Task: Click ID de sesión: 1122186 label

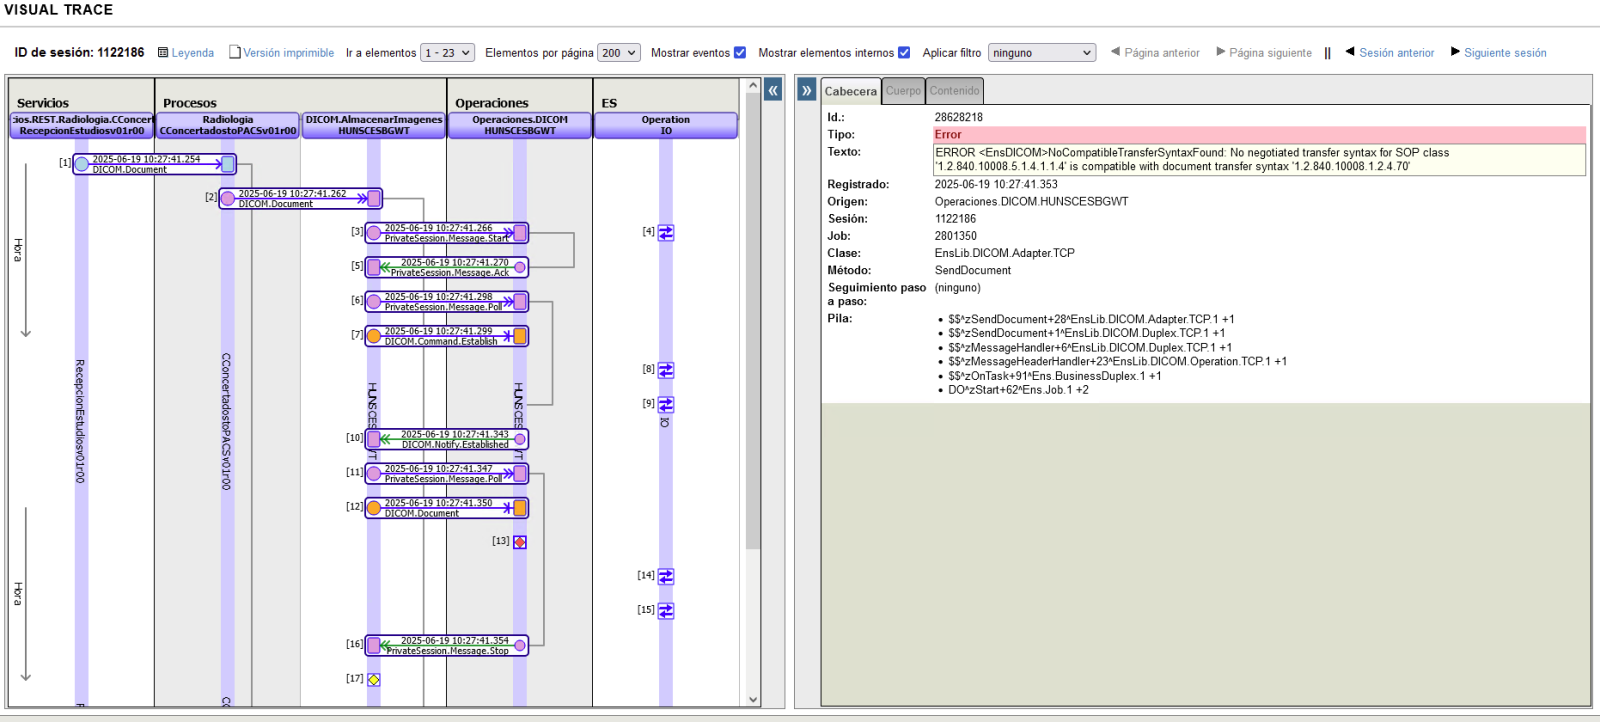Action: (x=79, y=53)
